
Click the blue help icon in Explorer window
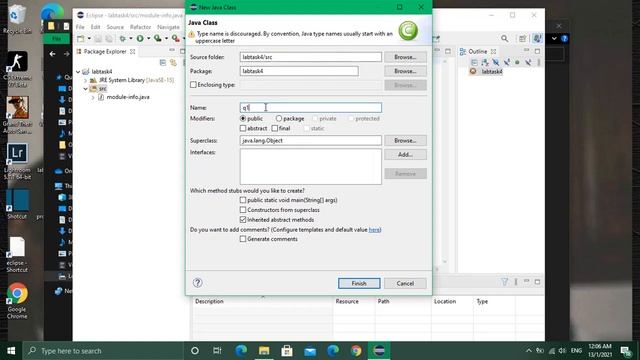[x=564, y=38]
